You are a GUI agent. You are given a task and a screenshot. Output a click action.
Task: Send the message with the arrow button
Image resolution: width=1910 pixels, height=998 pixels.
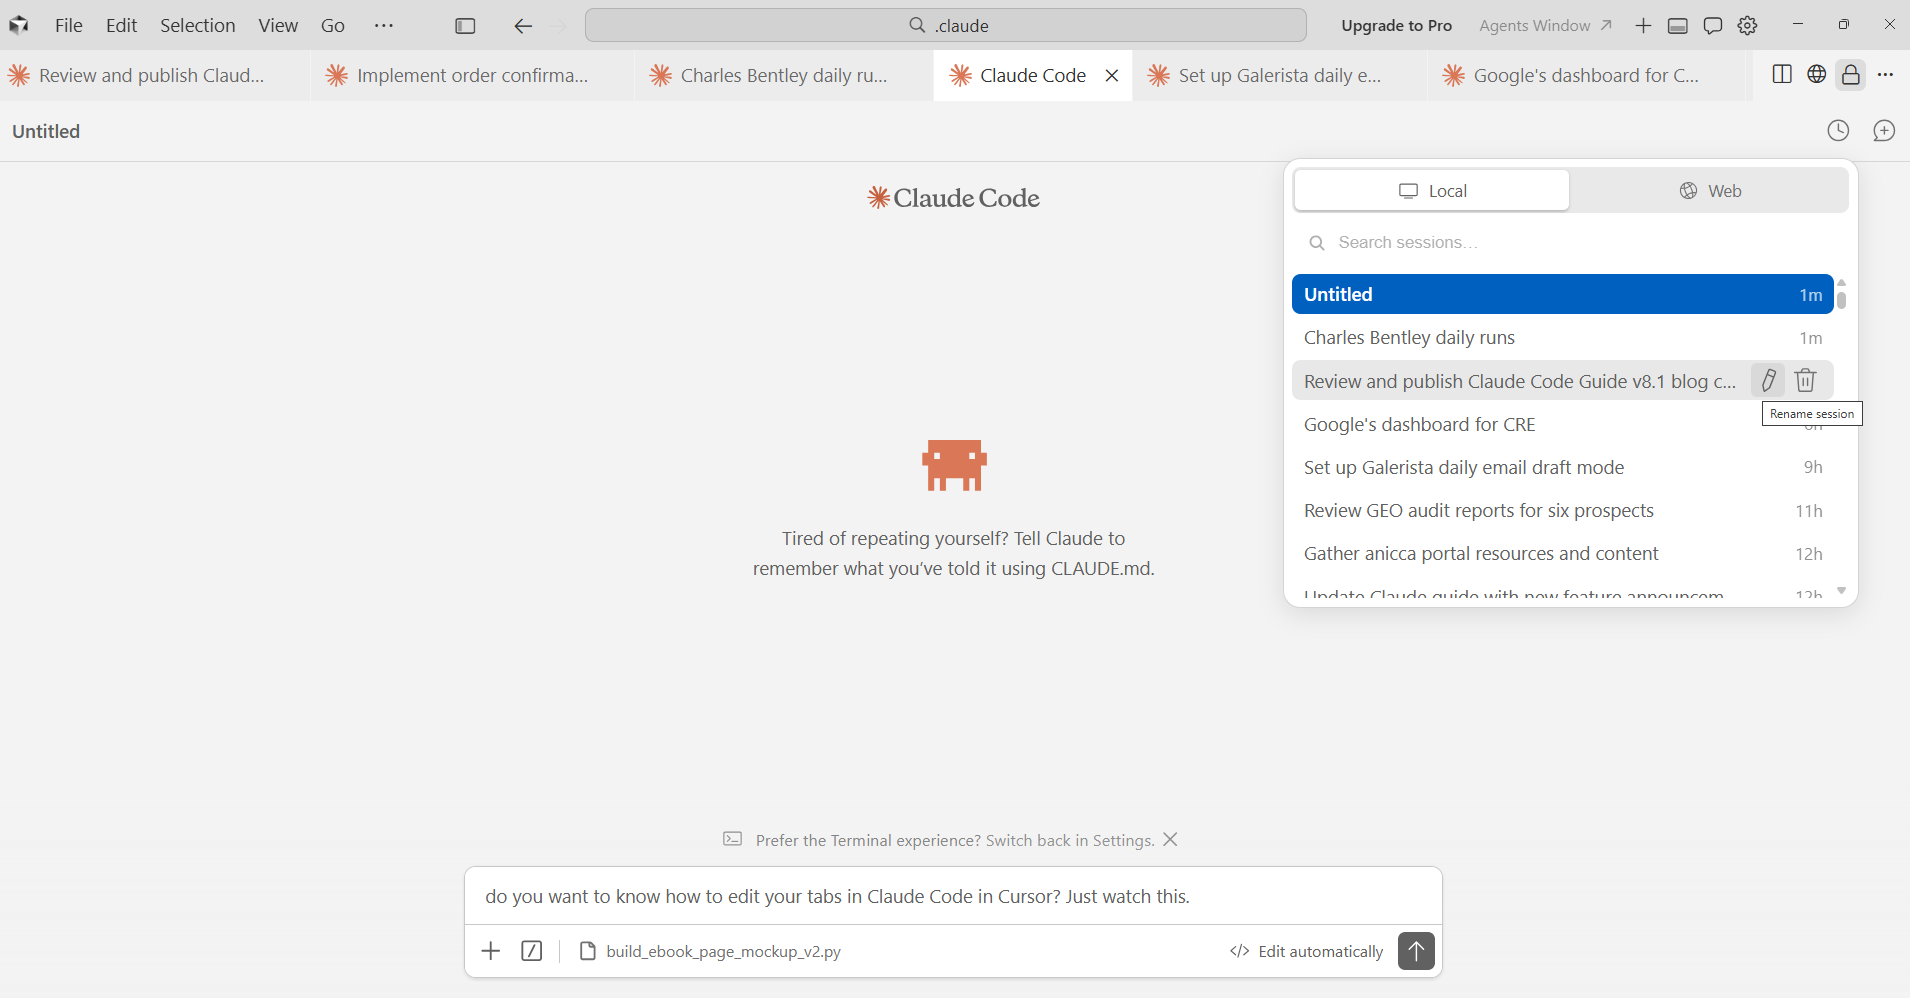(1416, 951)
